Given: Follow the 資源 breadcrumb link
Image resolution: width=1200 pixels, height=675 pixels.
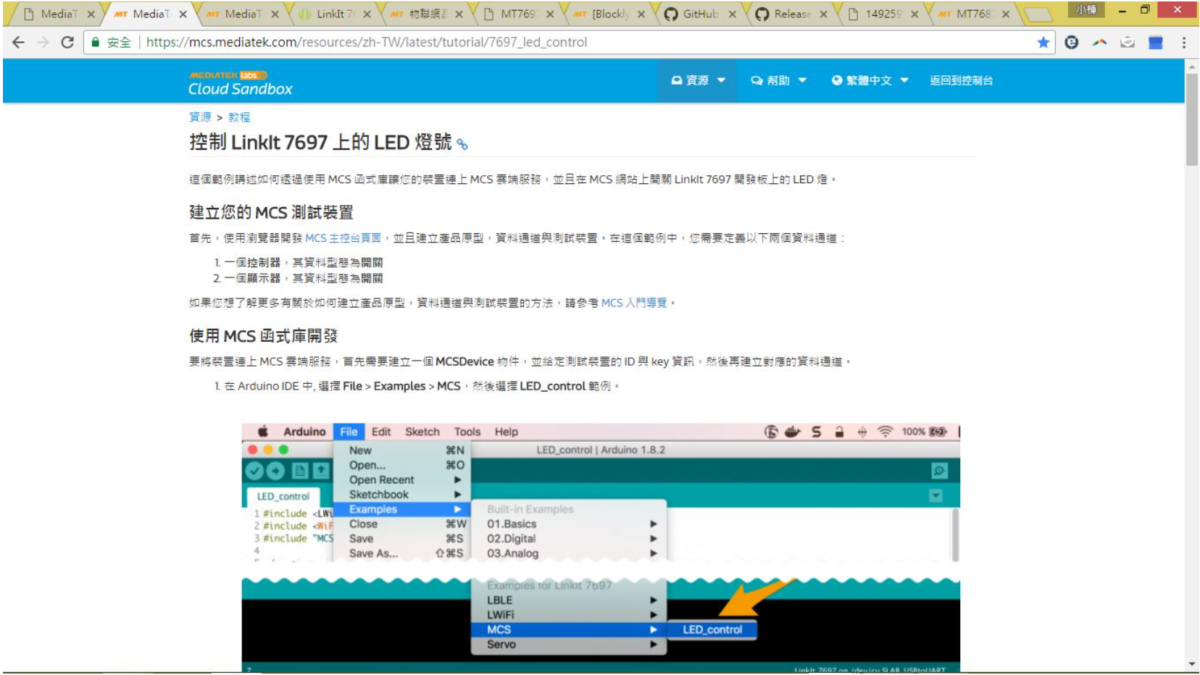Looking at the screenshot, I should point(200,117).
